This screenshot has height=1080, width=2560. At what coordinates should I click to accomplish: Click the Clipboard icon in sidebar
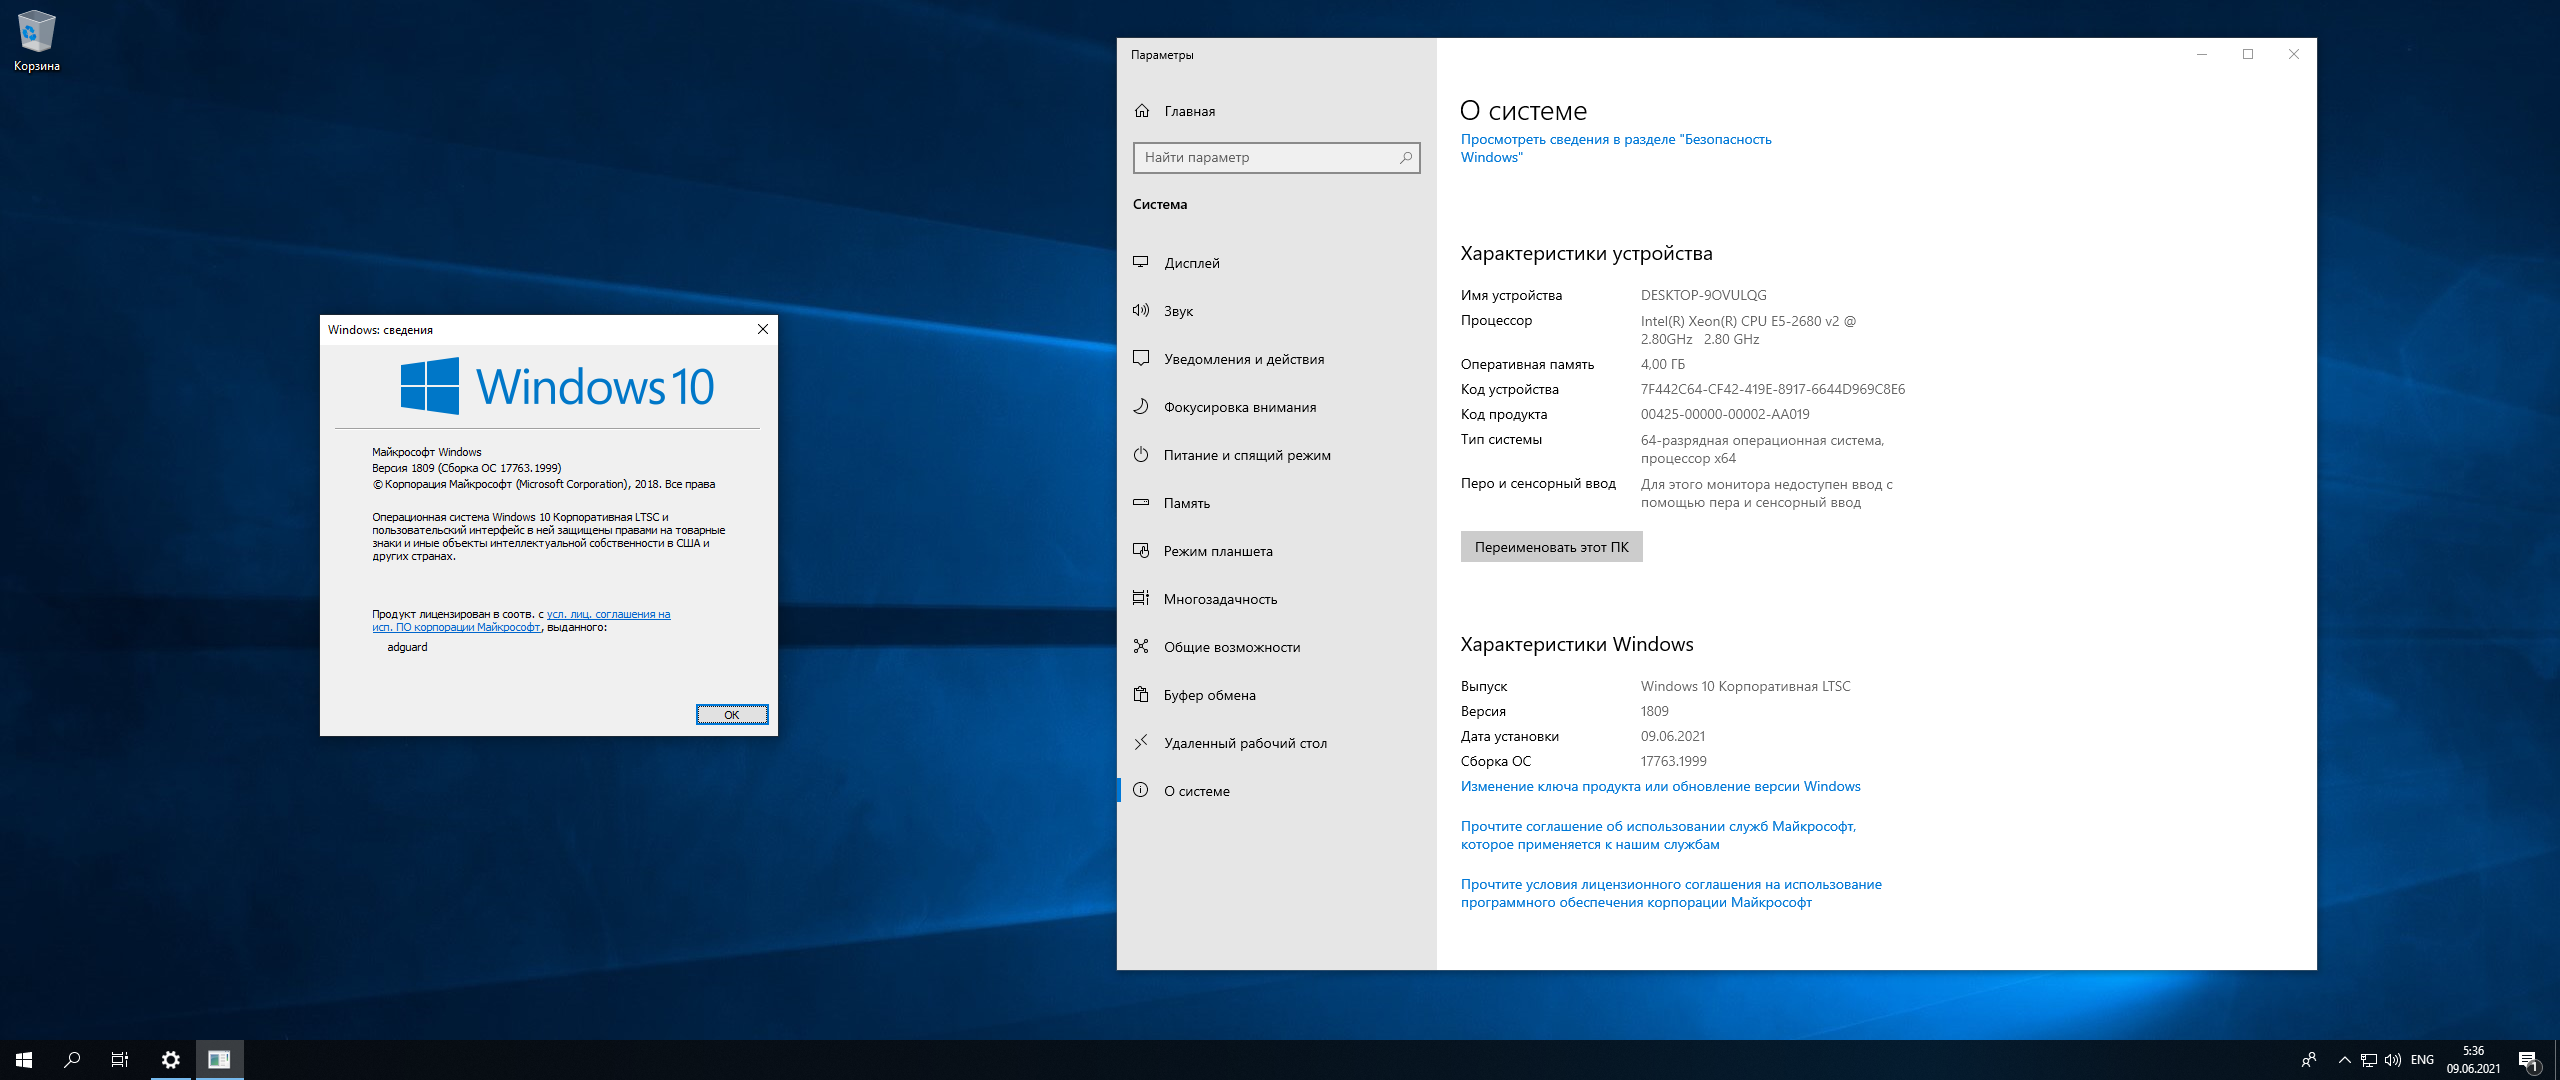point(1141,694)
